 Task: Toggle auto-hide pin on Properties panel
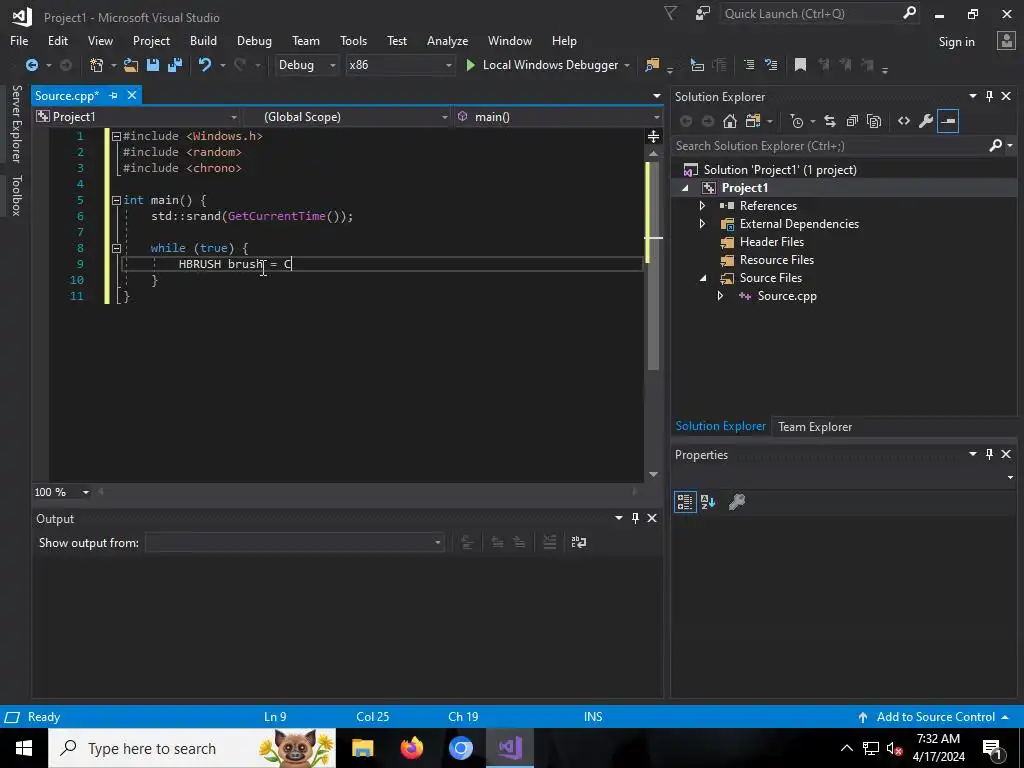tap(989, 454)
